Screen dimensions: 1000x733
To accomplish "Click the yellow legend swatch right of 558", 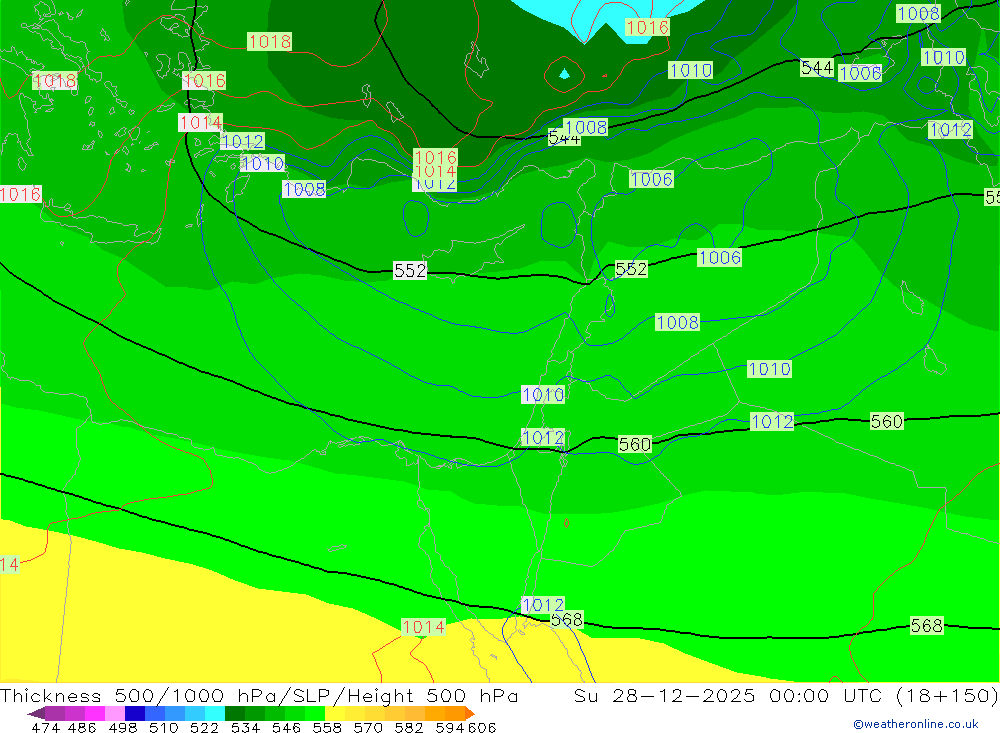I will 335,713.
